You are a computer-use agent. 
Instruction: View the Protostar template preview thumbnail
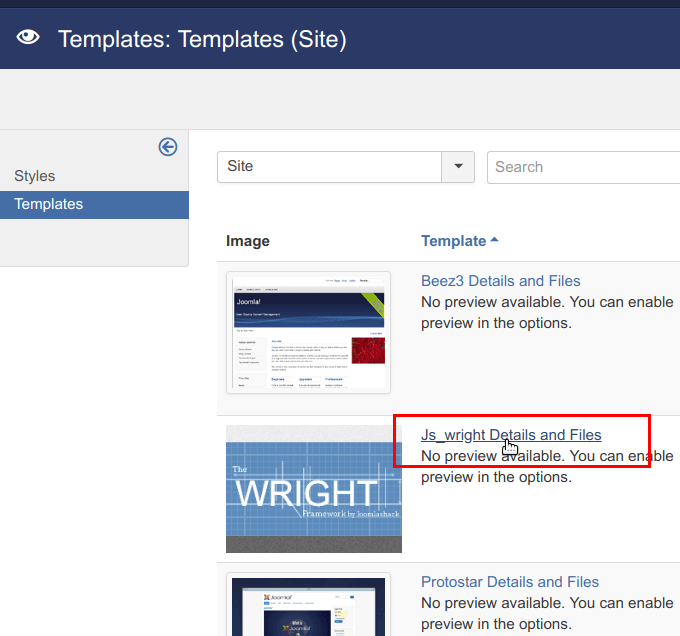[x=308, y=604]
